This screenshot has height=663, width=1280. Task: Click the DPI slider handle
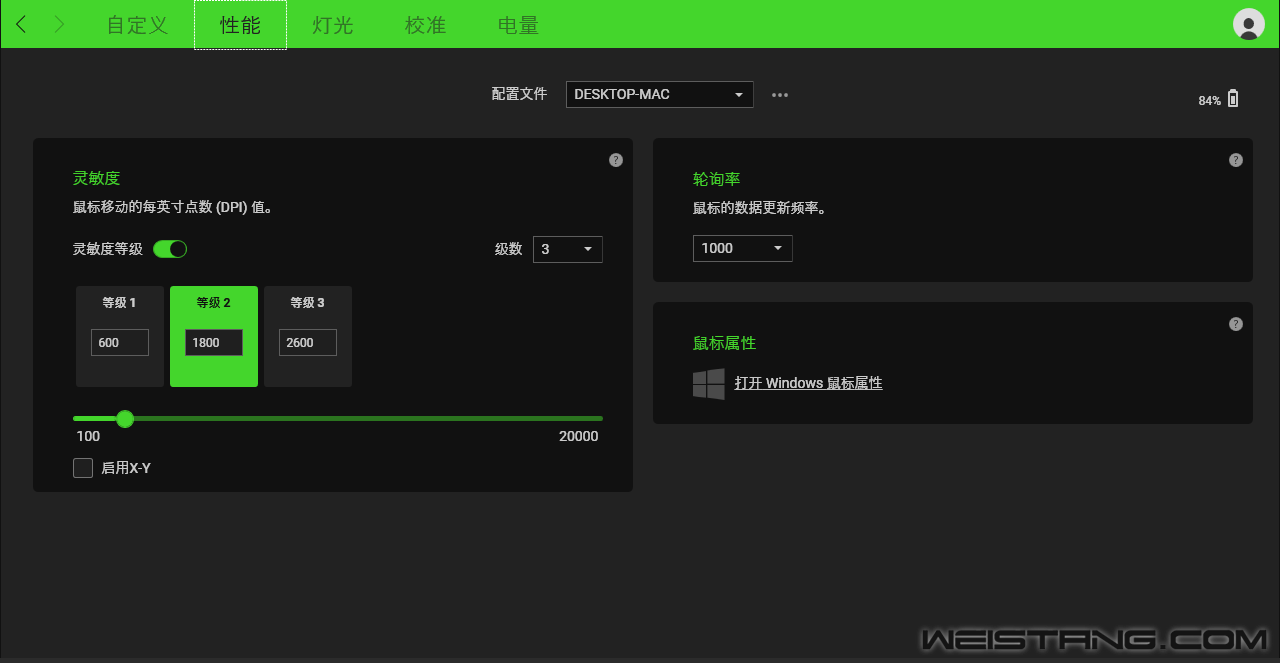click(125, 418)
